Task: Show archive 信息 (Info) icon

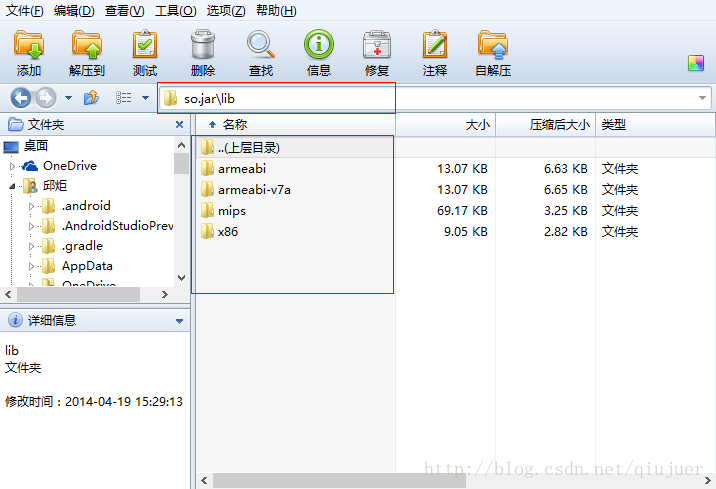Action: [319, 44]
